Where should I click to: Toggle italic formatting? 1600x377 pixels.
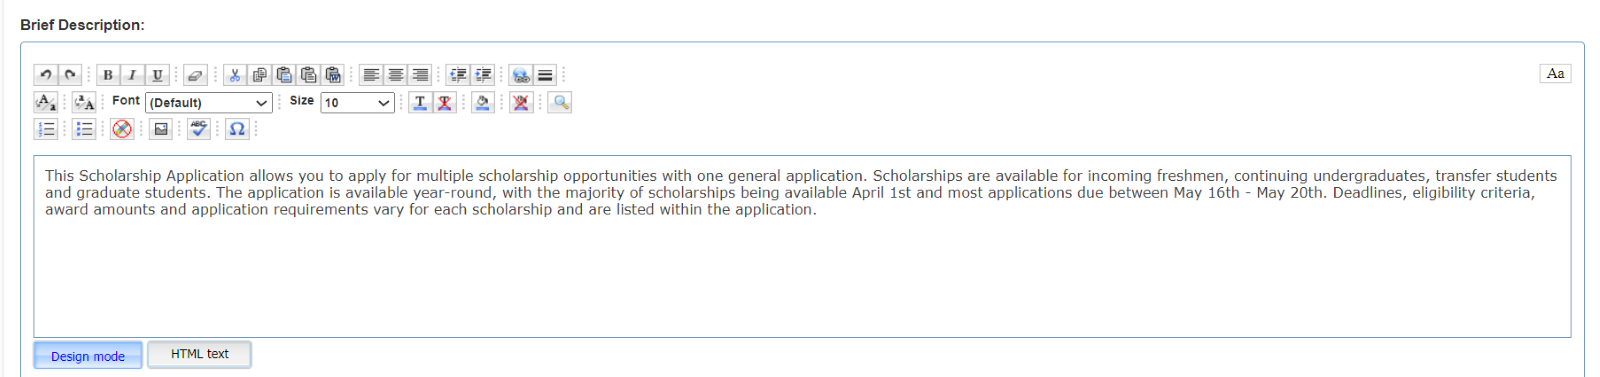click(132, 75)
